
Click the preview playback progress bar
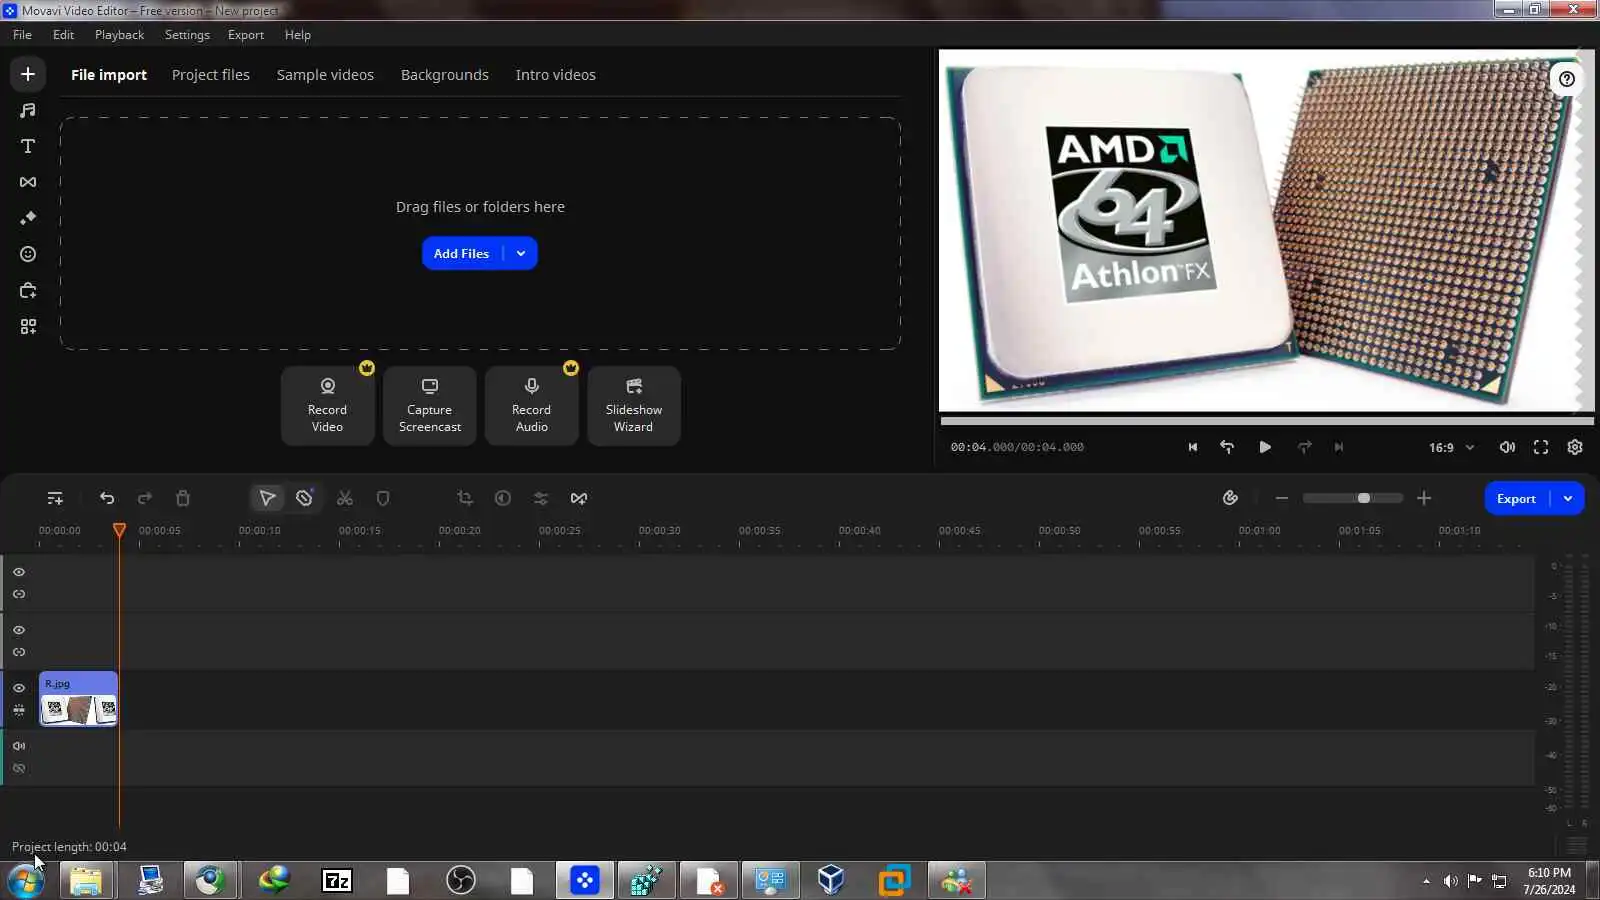[x=1266, y=421]
